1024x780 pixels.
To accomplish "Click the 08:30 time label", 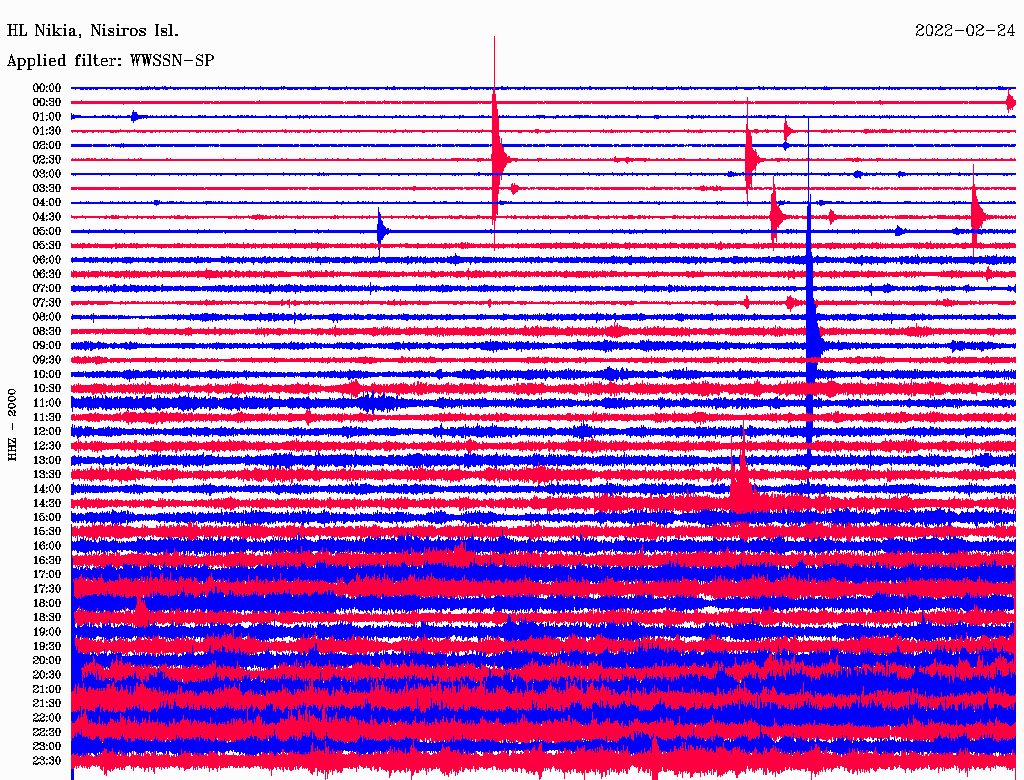I will 47,332.
